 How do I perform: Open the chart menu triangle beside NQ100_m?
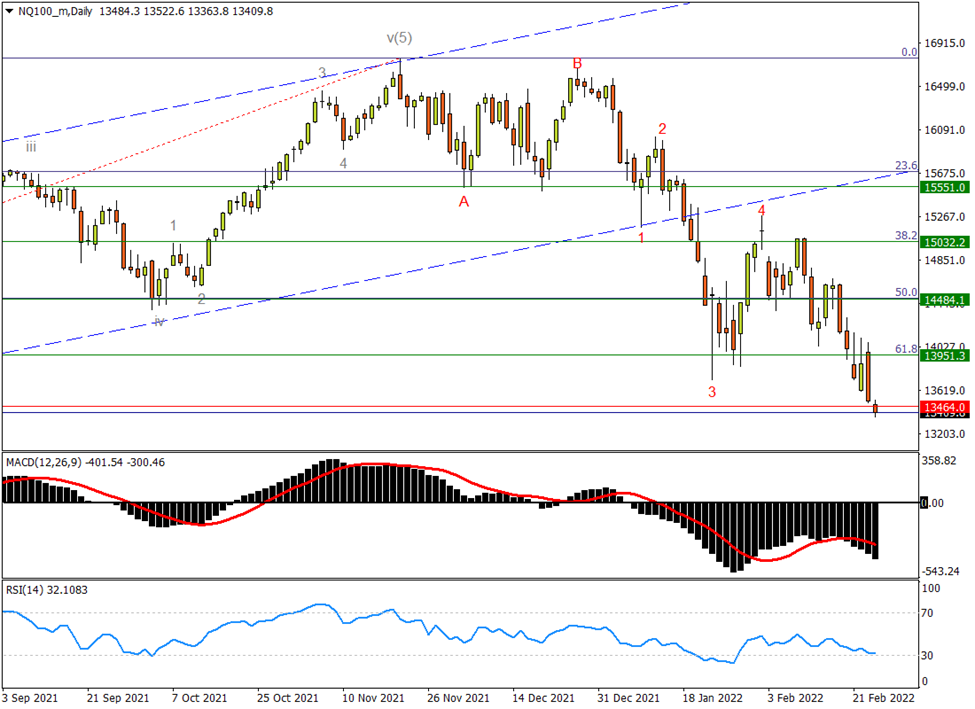pos(9,11)
